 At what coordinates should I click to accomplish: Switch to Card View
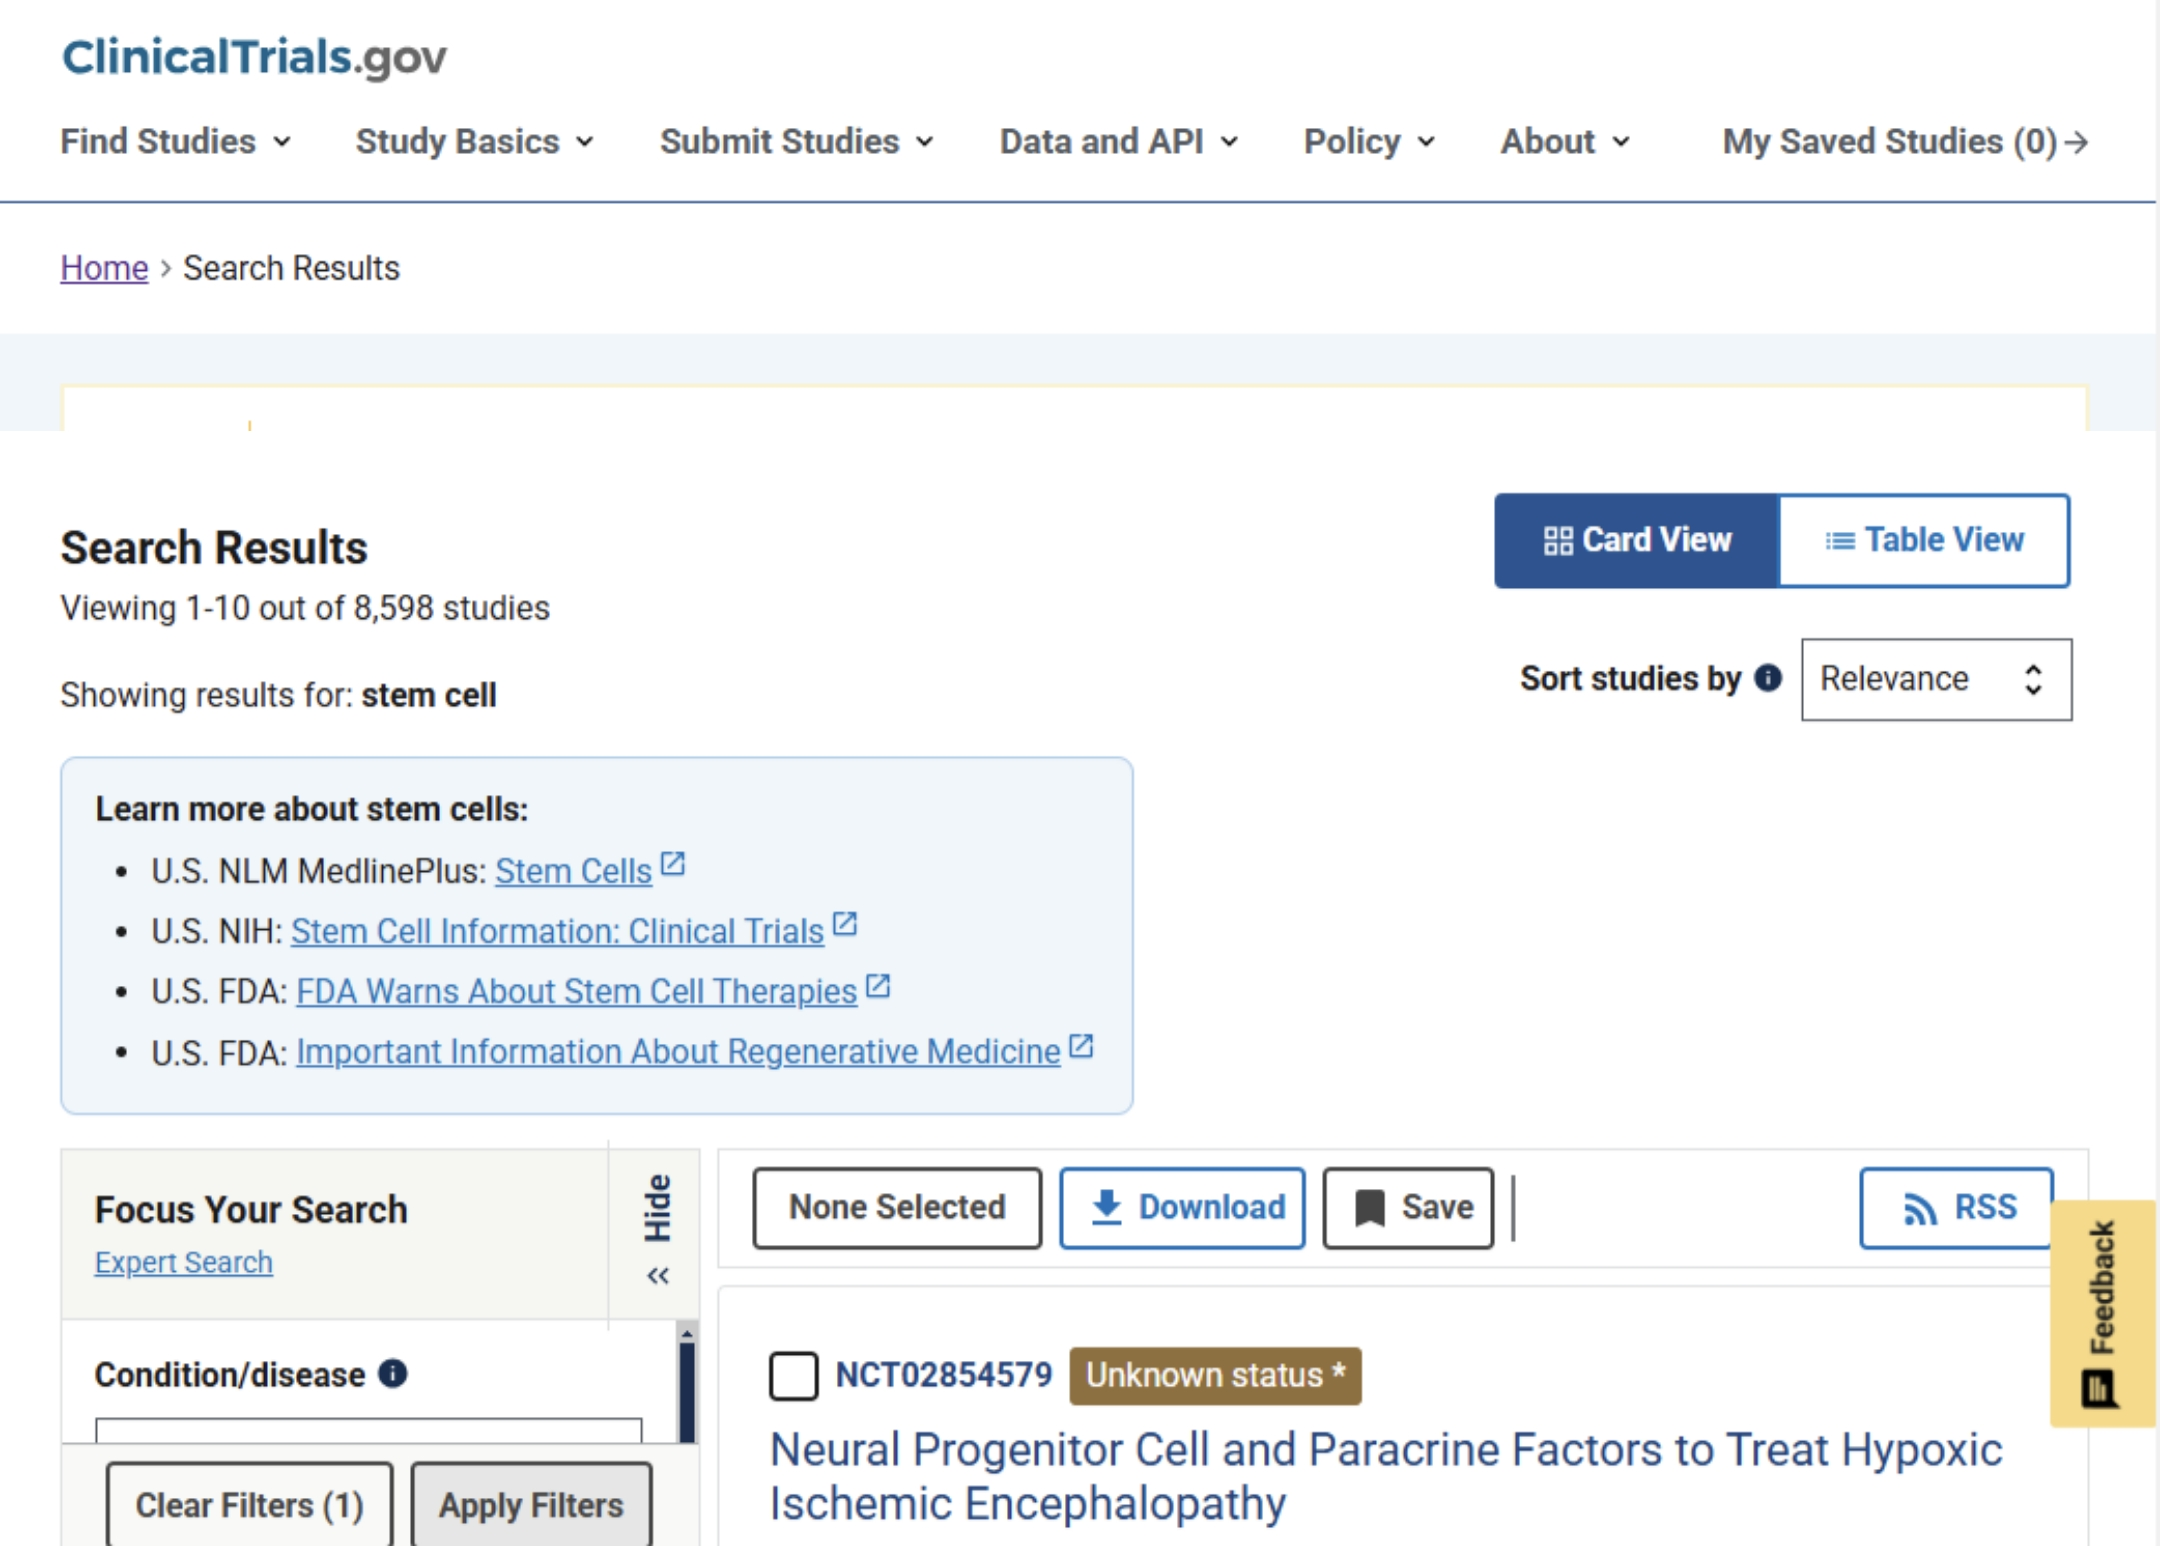(1637, 540)
